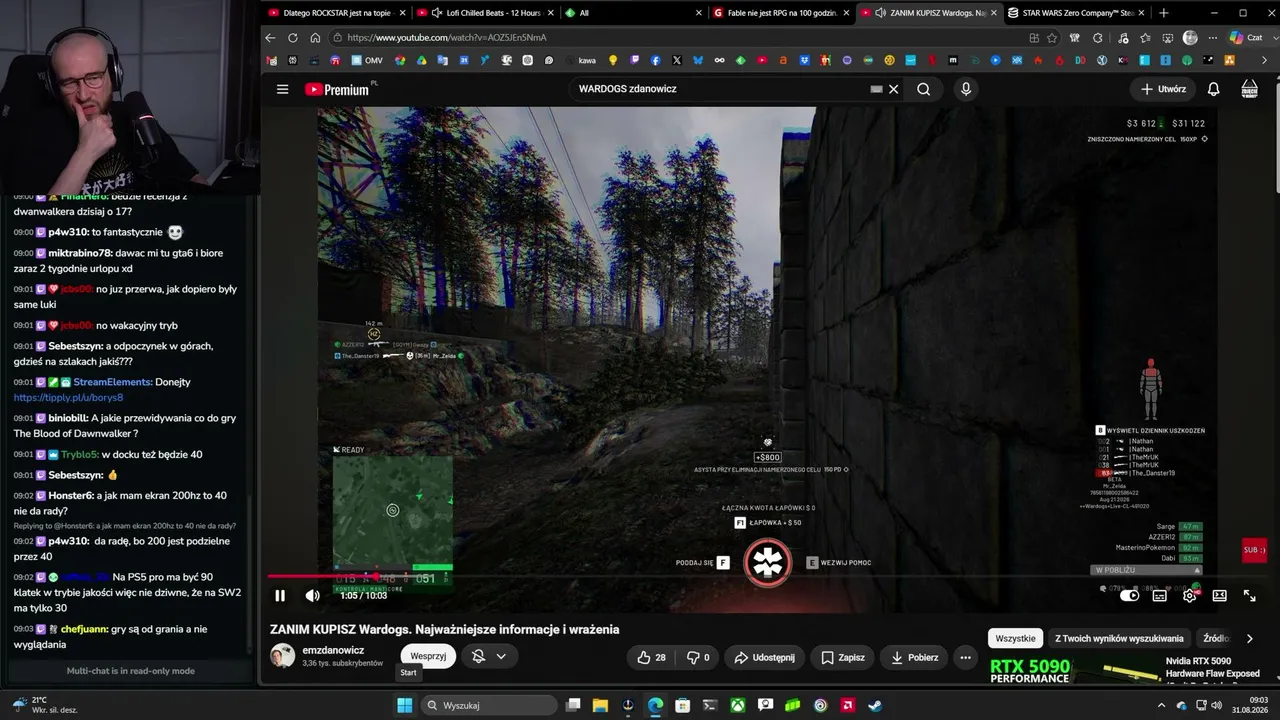Open Task View from taskbar

click(x=573, y=705)
